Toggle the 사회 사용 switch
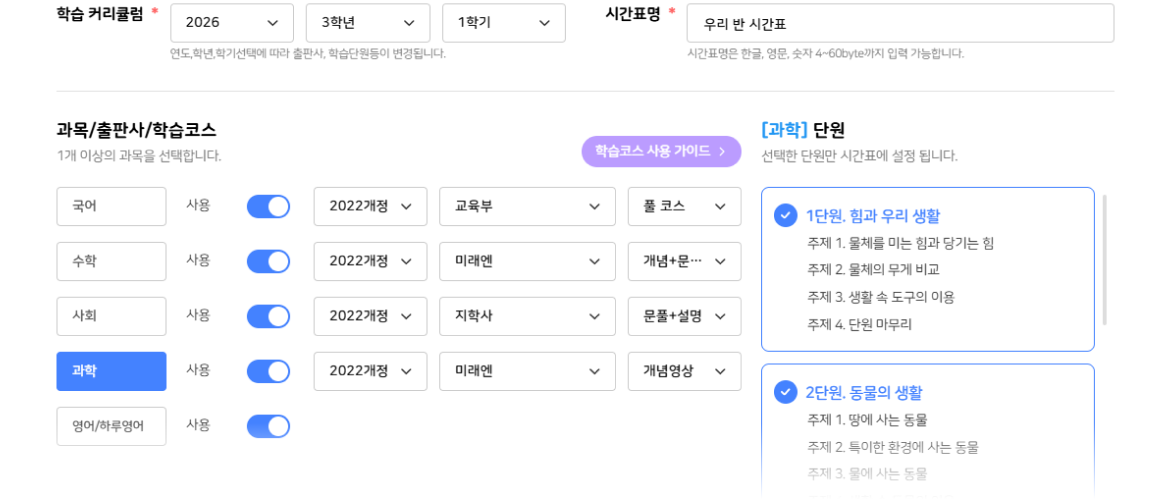This screenshot has width=1166, height=499. coord(268,316)
